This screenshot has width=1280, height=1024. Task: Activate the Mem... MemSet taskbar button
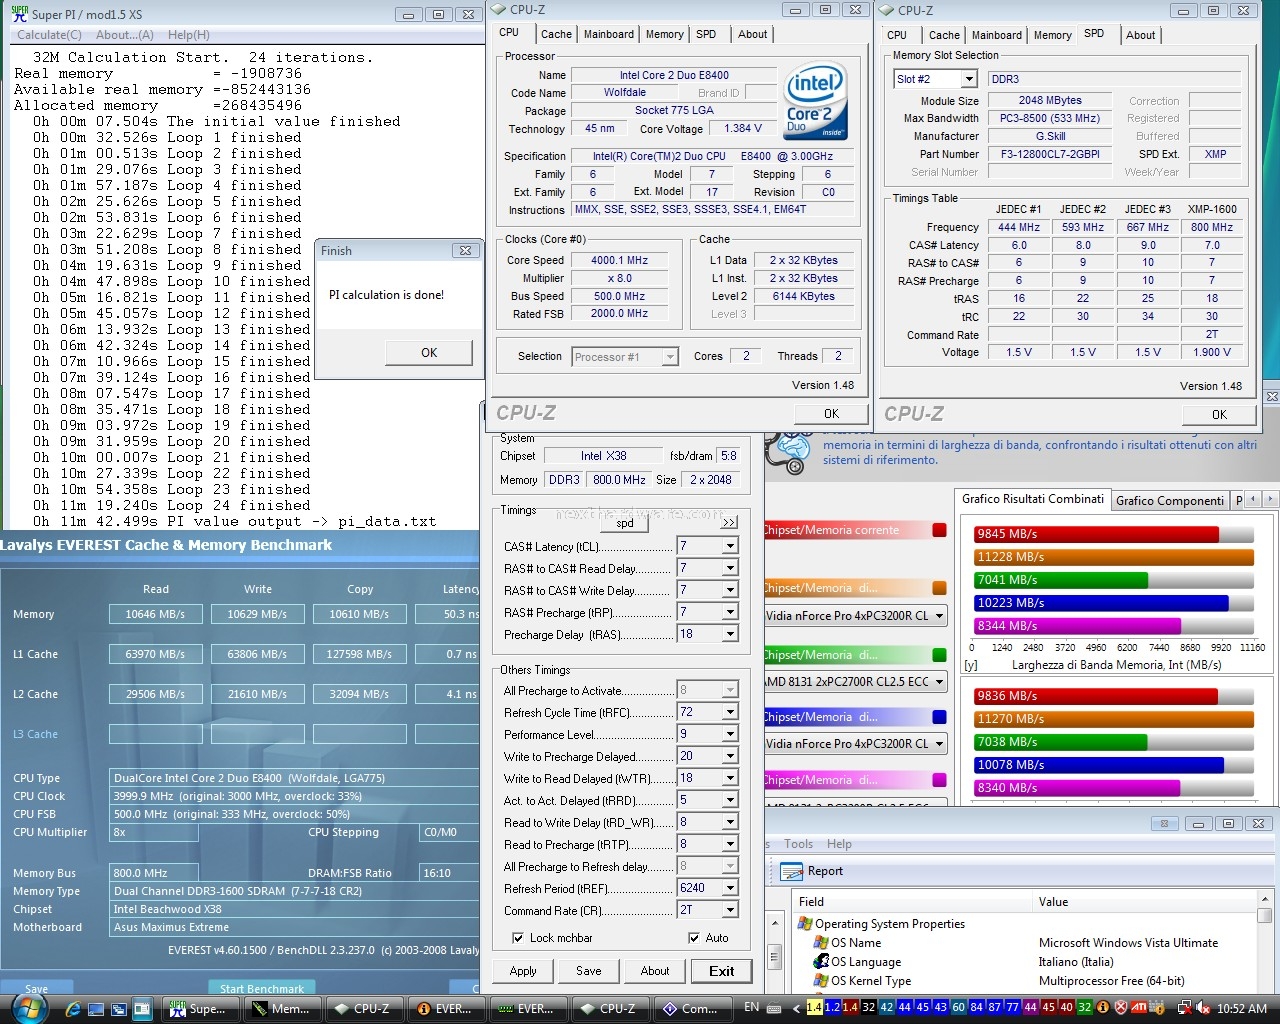coord(283,1009)
